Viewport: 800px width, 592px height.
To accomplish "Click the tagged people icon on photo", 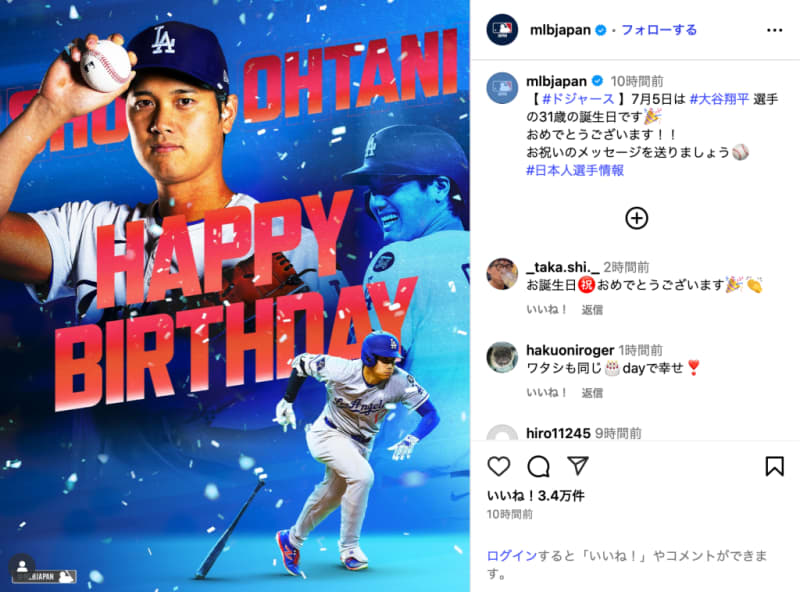I will (22, 566).
